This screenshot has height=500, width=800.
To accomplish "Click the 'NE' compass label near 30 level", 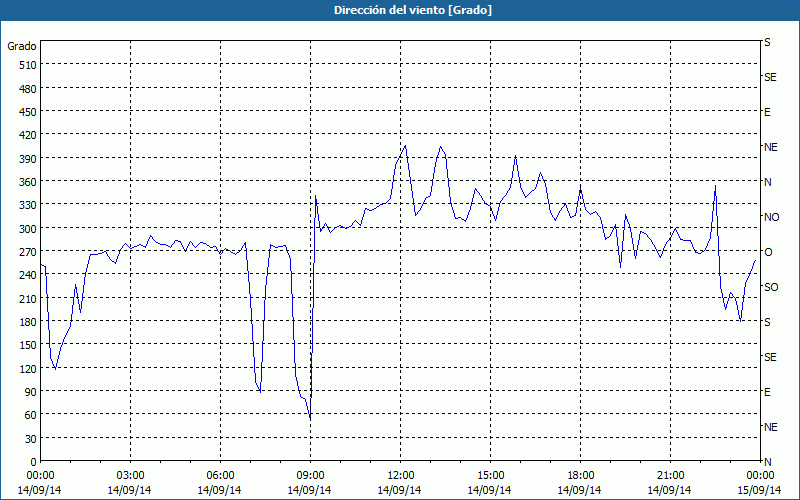I will point(770,427).
